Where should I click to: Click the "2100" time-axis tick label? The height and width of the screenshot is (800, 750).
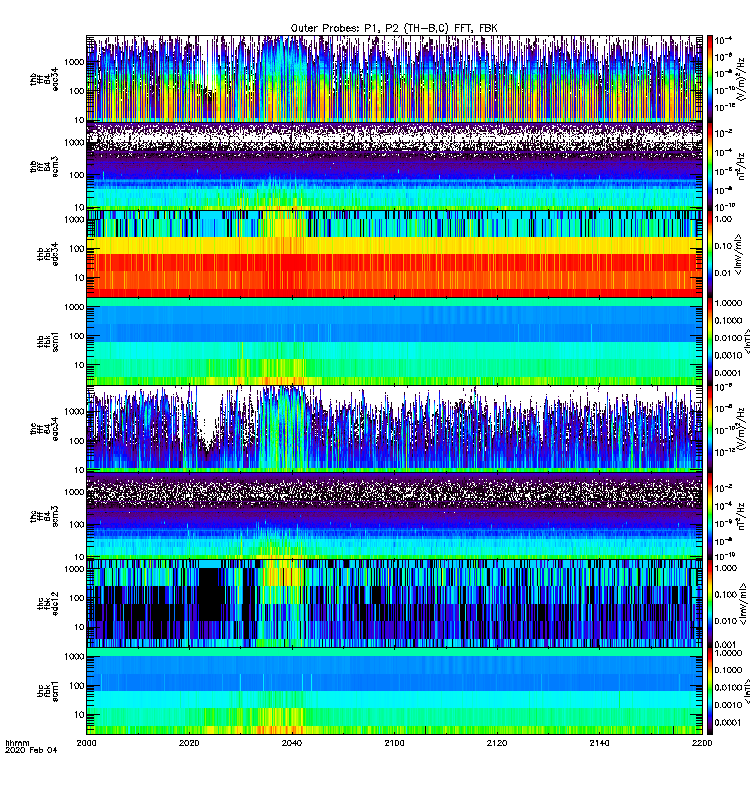tap(394, 743)
